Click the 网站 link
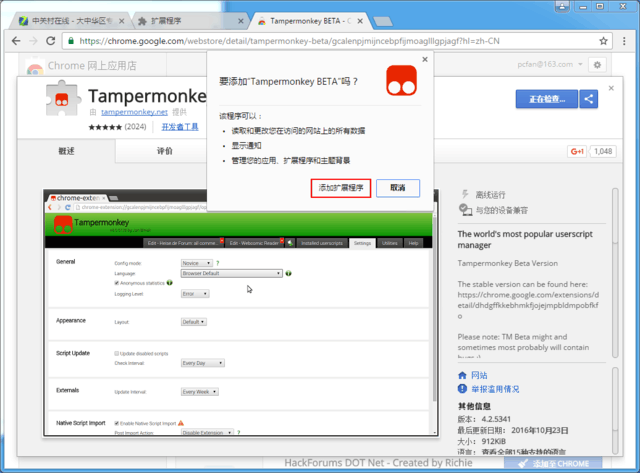 479,375
